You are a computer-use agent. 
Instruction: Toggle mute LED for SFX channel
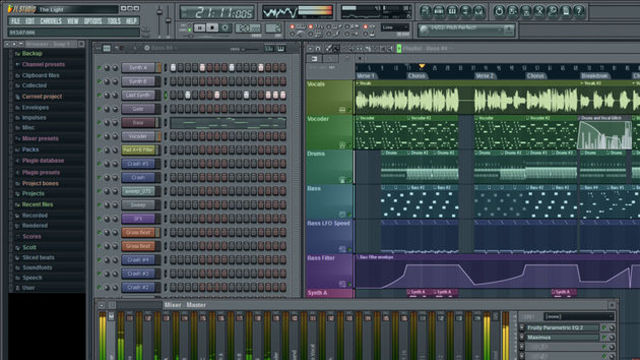pos(99,219)
